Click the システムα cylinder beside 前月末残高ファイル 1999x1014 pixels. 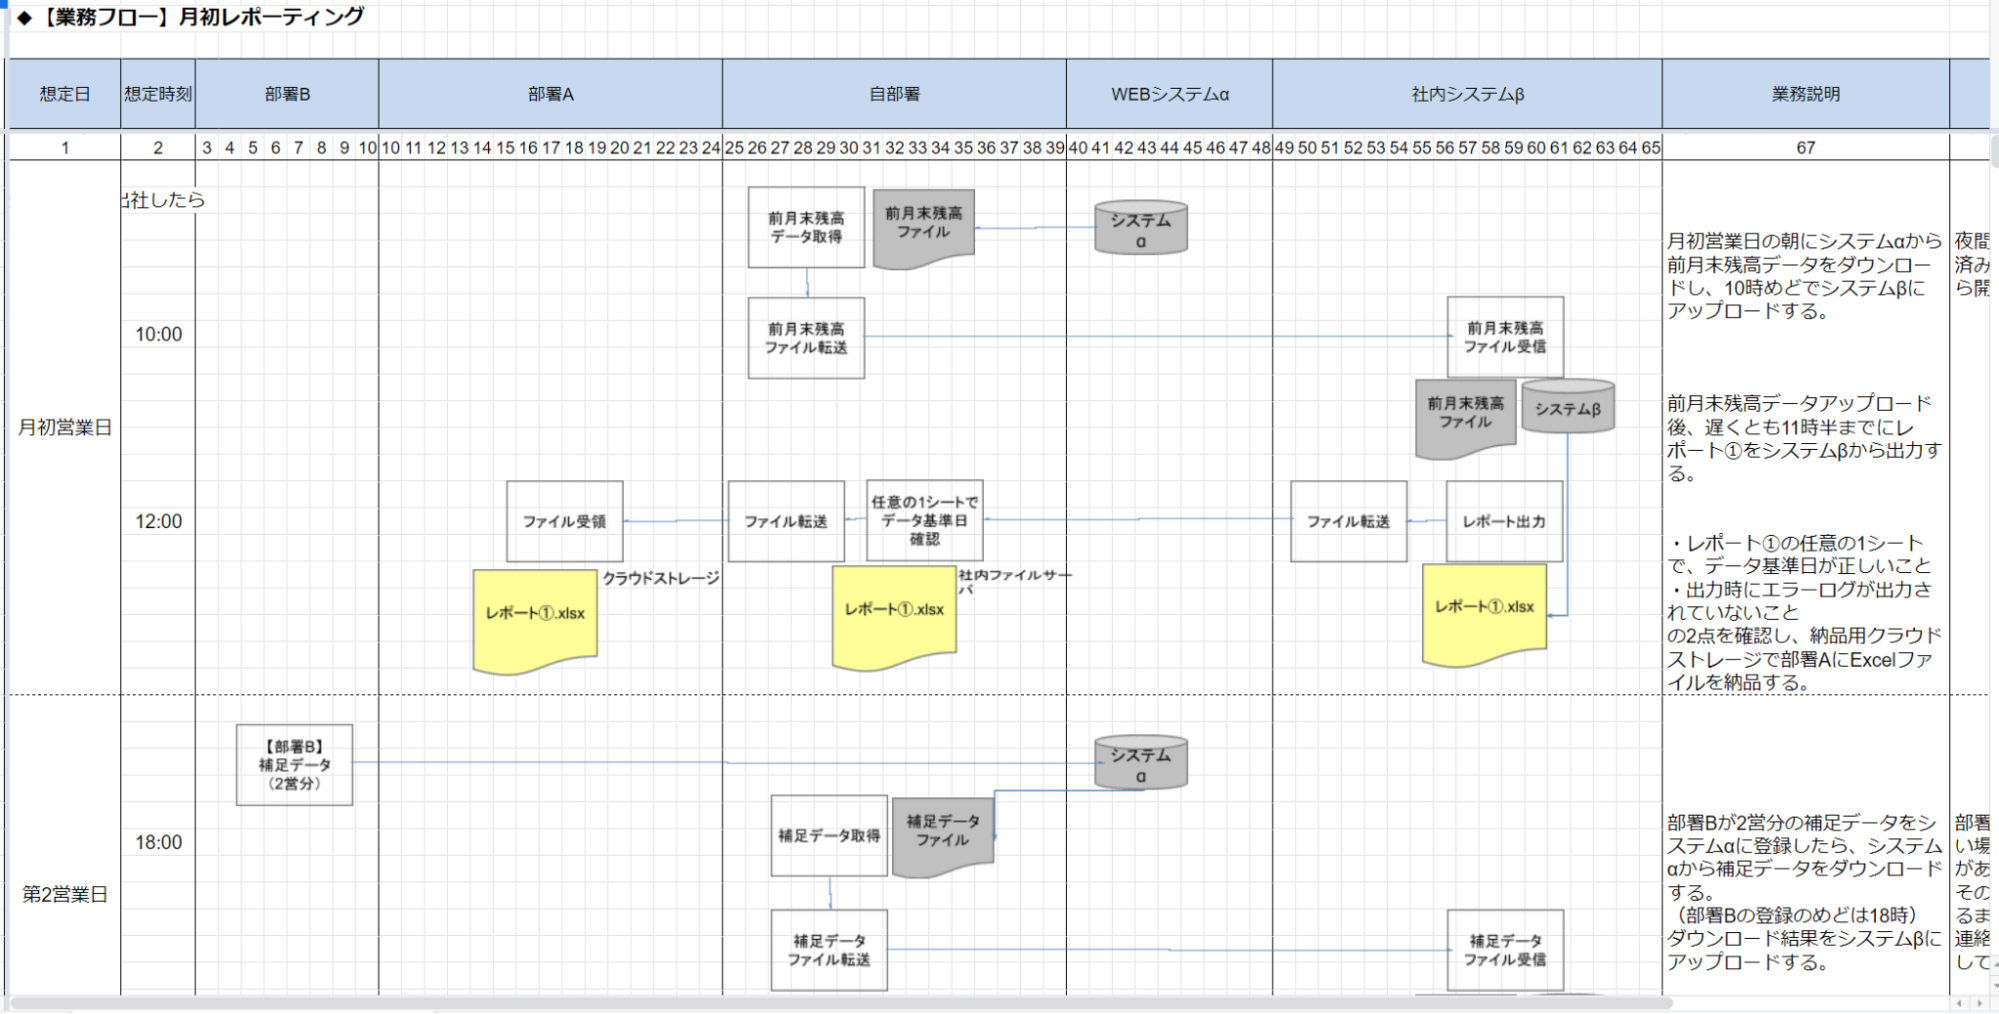point(1140,229)
